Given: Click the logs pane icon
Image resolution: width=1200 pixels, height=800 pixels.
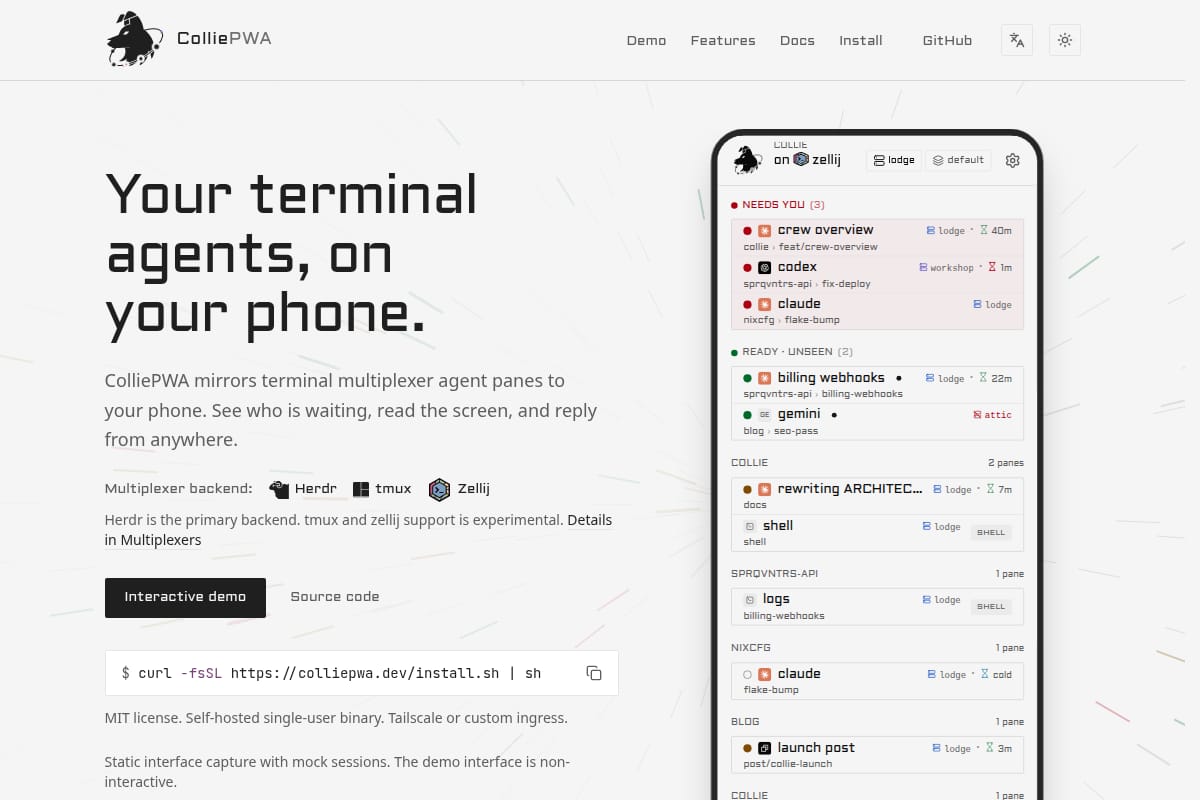Looking at the screenshot, I should click(750, 599).
